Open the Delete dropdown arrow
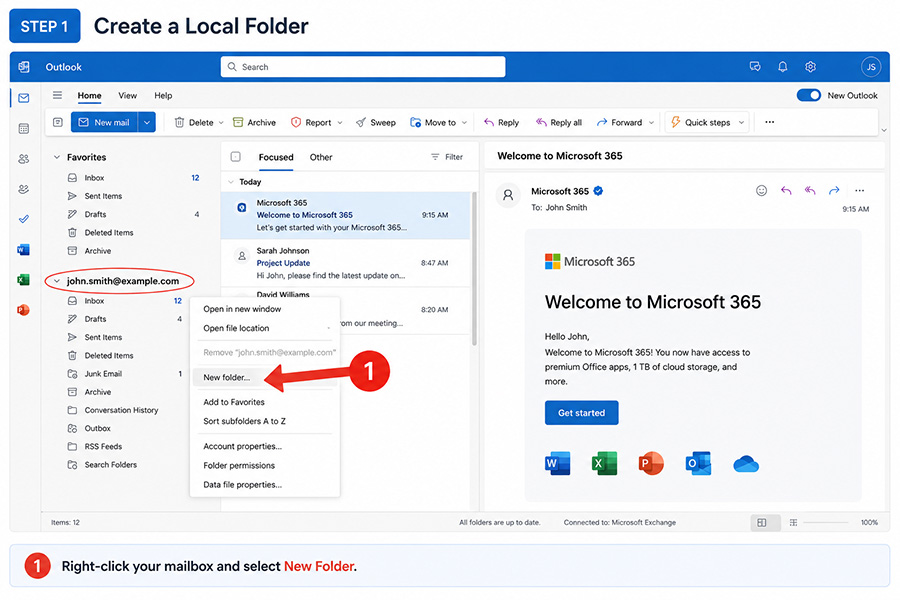900x600 pixels. click(x=221, y=122)
